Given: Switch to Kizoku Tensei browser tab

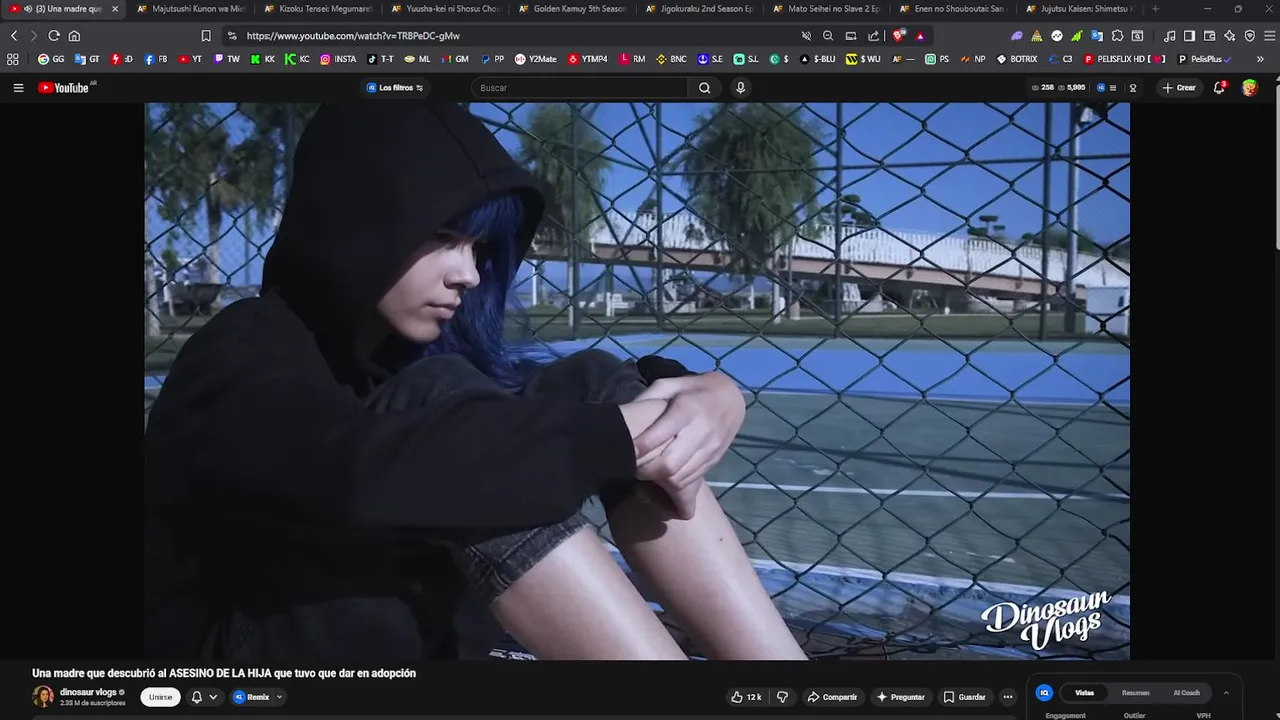Looking at the screenshot, I should (x=318, y=9).
